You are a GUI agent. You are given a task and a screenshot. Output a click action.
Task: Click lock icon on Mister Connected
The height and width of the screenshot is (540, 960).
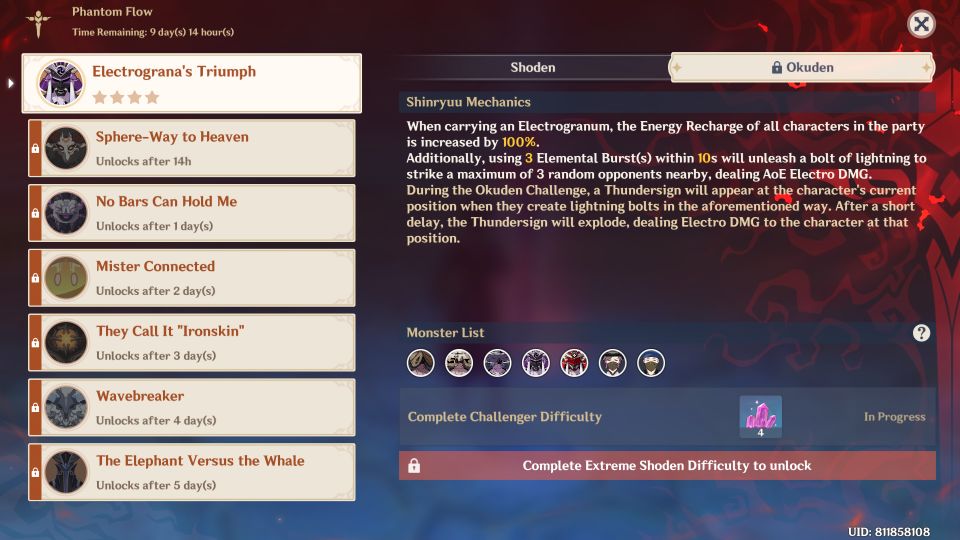[35, 278]
